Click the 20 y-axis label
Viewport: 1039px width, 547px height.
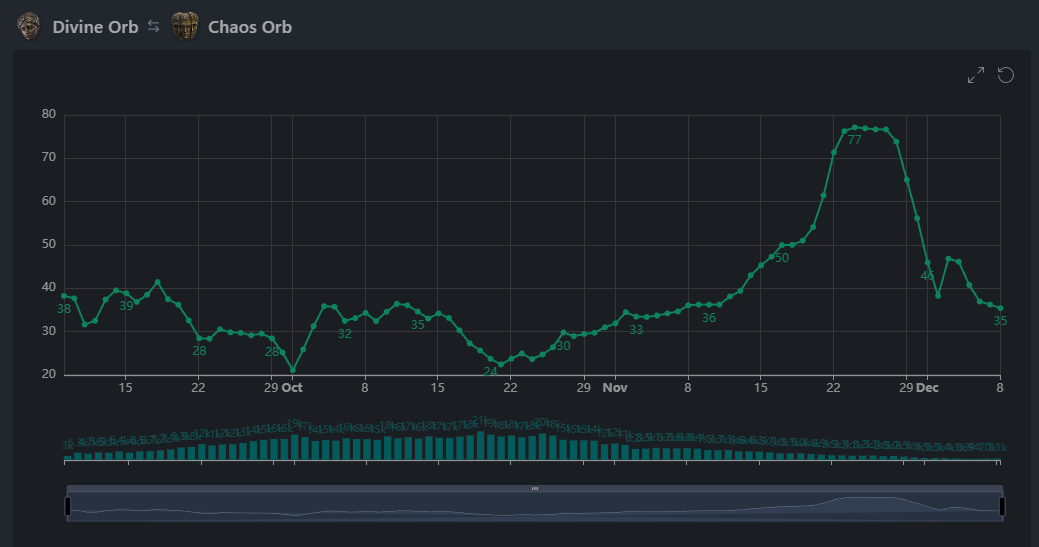[48, 374]
